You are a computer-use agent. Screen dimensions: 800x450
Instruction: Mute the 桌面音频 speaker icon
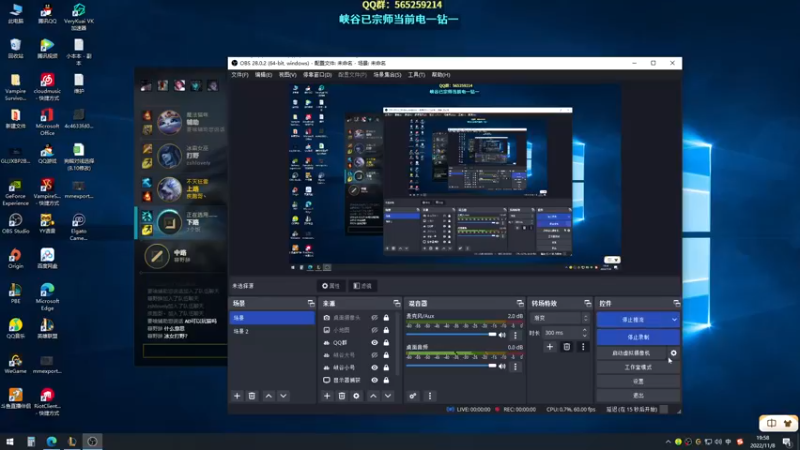point(502,366)
